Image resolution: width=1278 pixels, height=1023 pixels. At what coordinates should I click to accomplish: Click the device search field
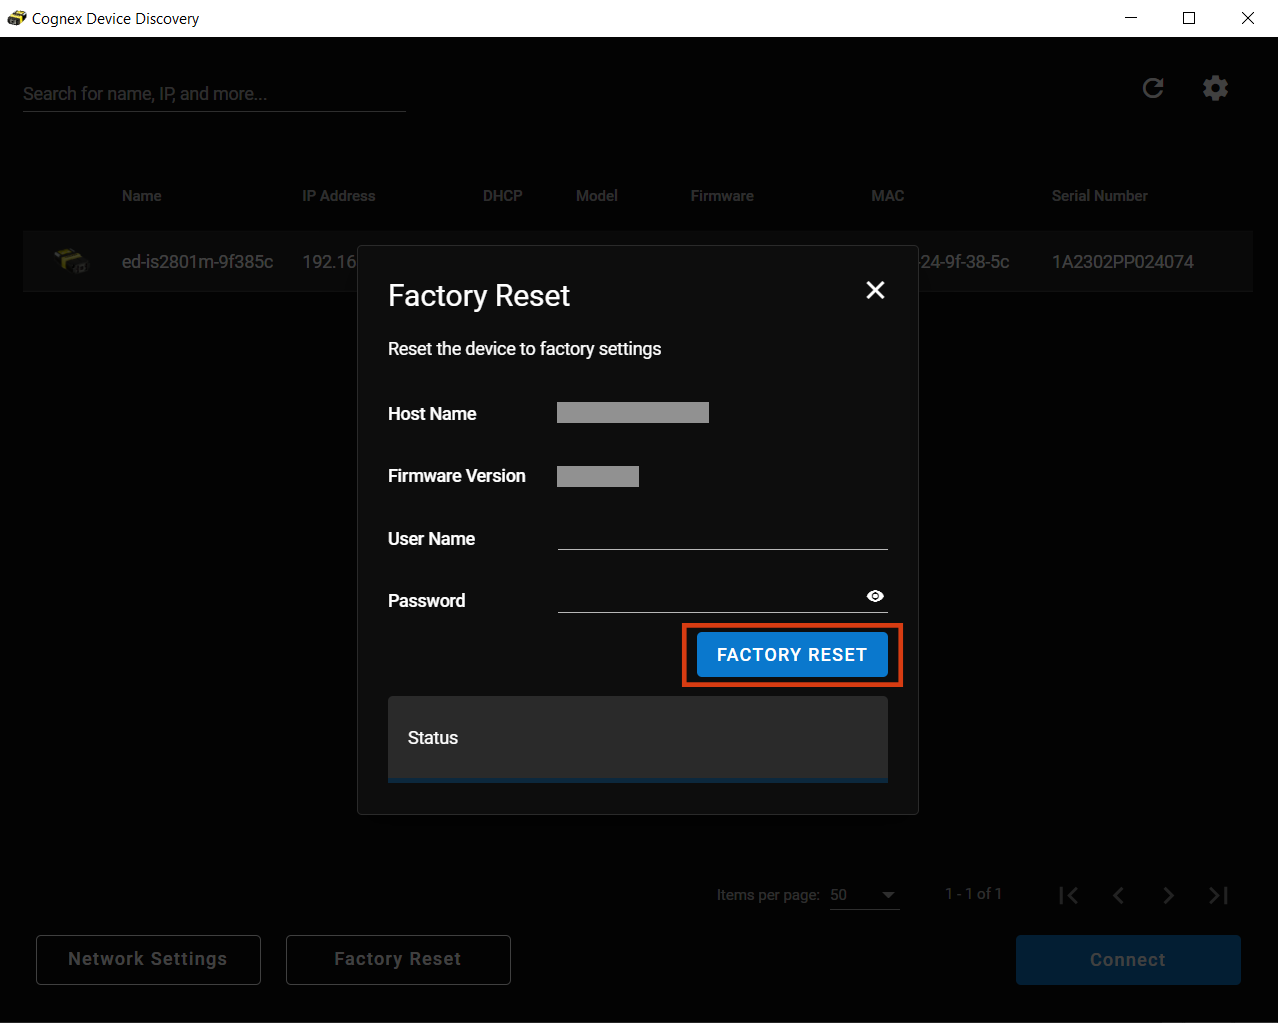213,94
